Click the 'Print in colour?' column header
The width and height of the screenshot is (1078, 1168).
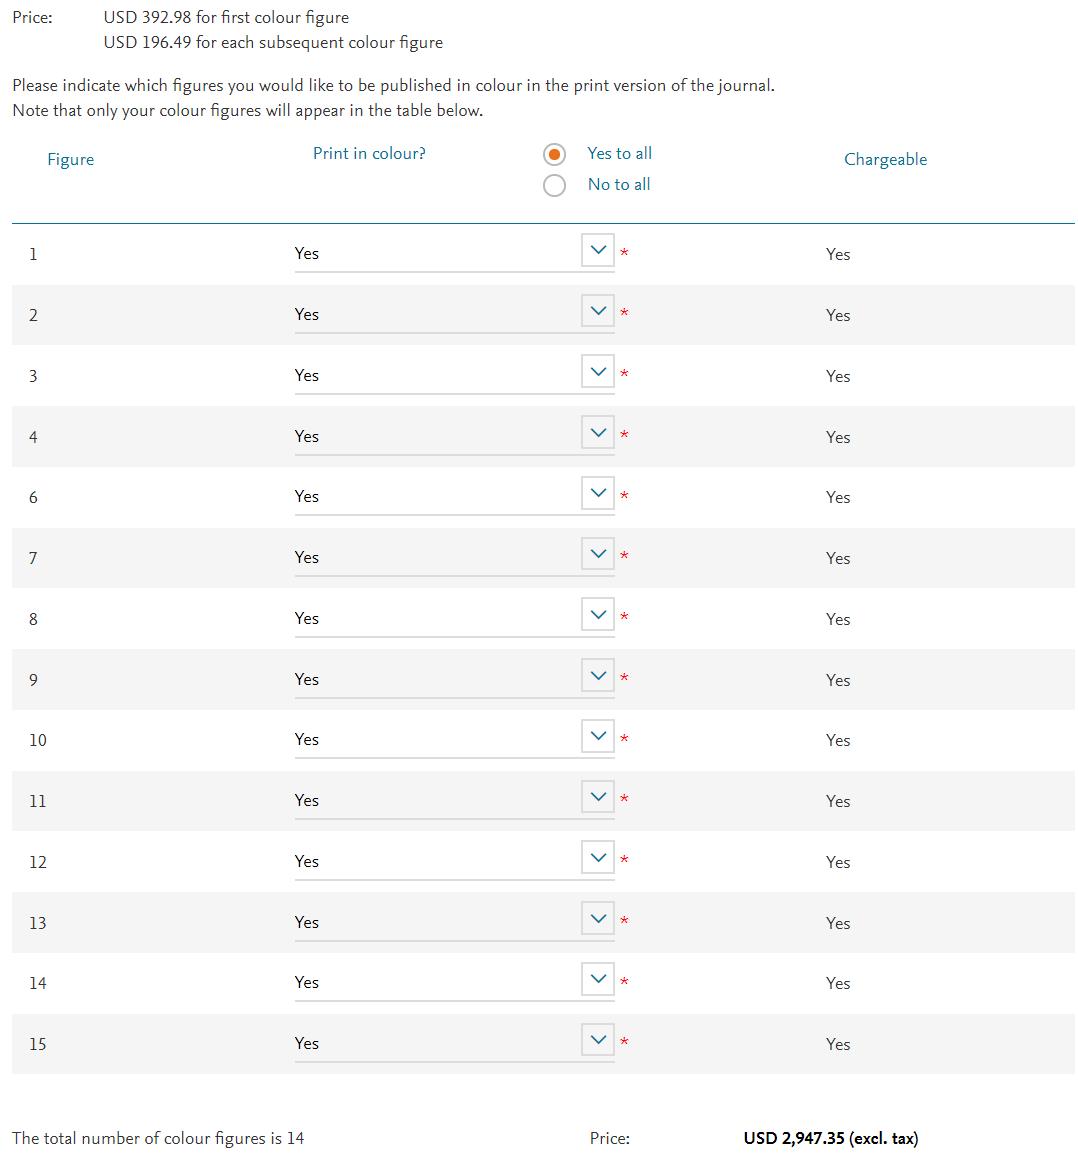(x=369, y=153)
